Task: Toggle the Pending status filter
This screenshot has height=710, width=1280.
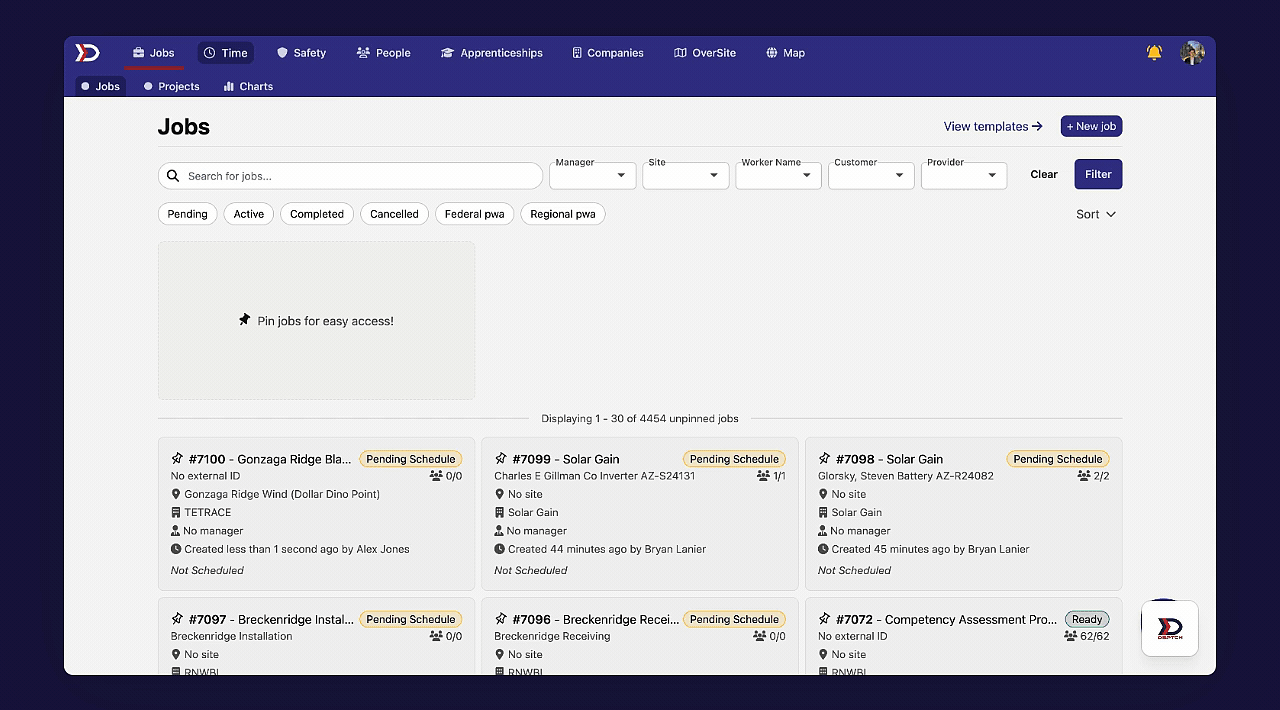Action: pyautogui.click(x=187, y=214)
